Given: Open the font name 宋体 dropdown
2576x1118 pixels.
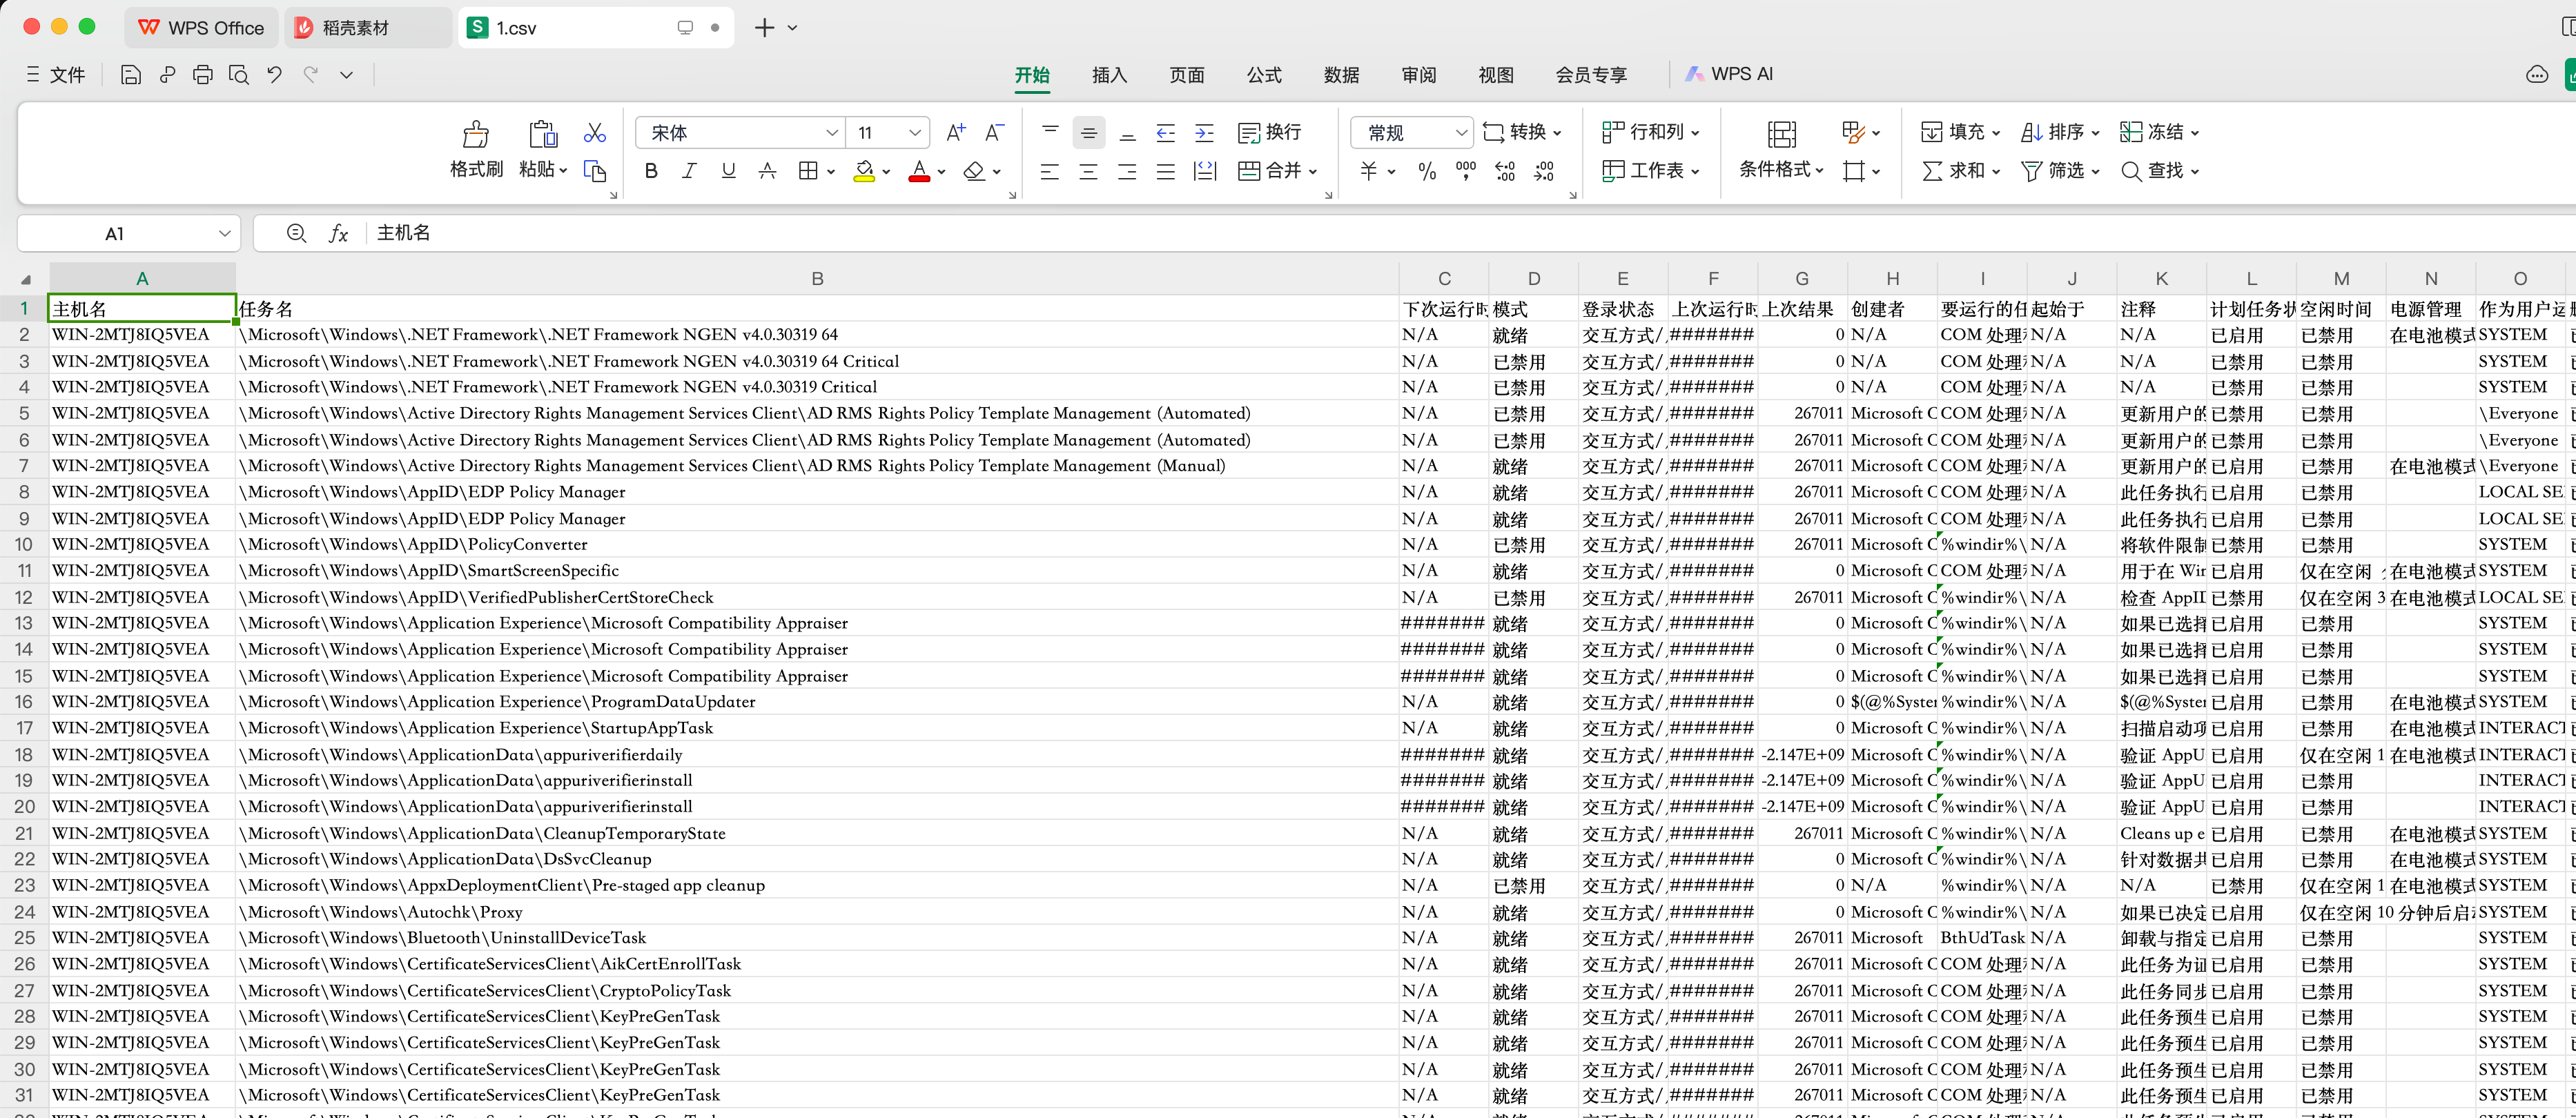Looking at the screenshot, I should pyautogui.click(x=831, y=132).
